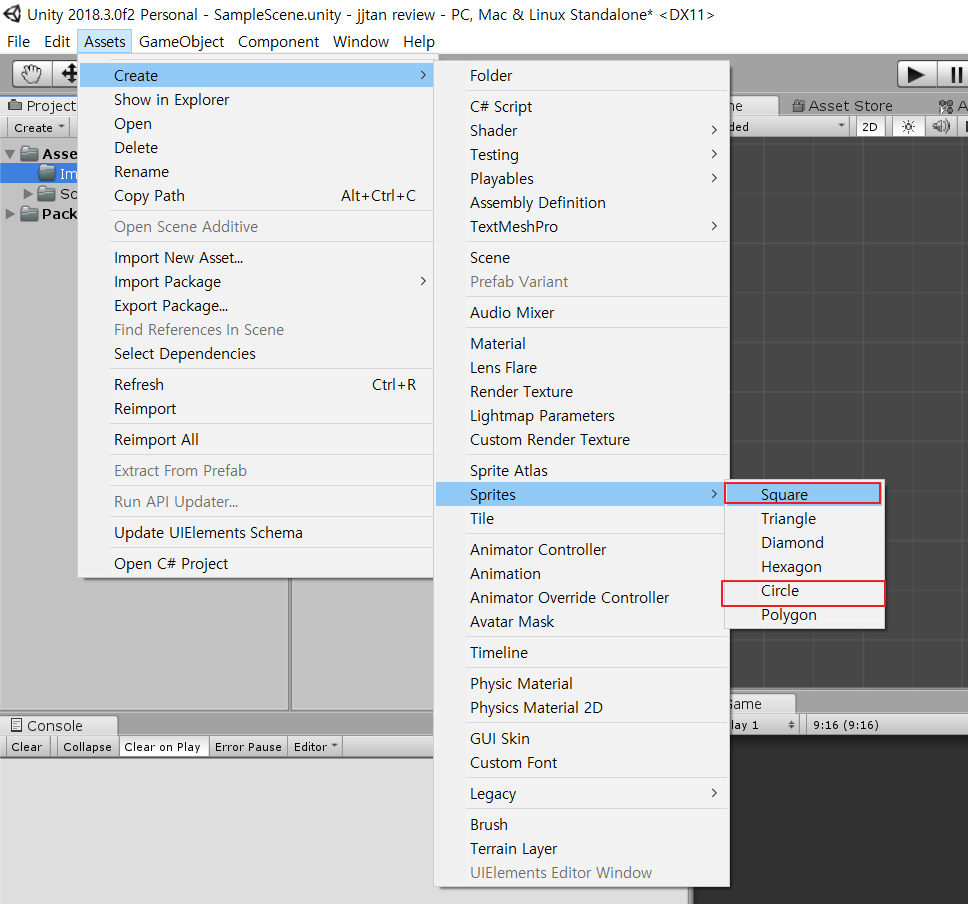Screen dimensions: 968x904
Task: Create a Sprite Atlas
Action: pos(582,471)
